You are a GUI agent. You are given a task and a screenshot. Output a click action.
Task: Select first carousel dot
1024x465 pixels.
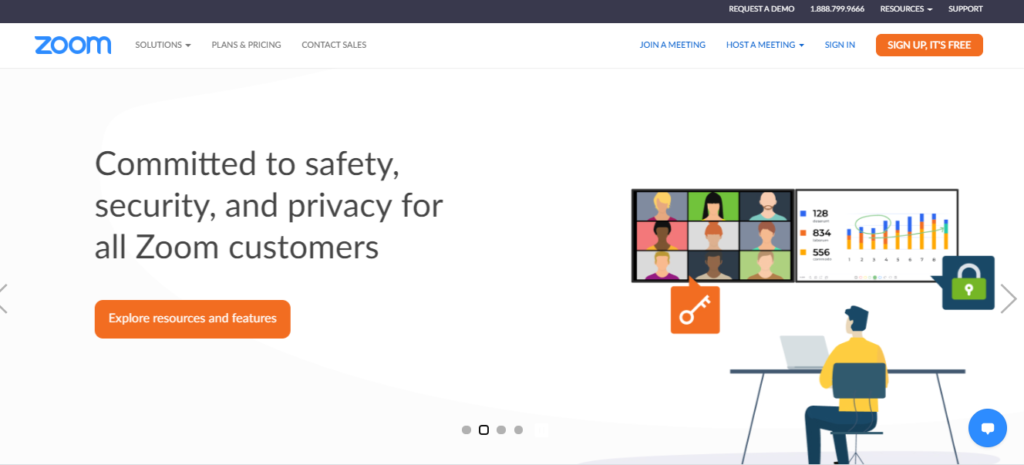[466, 430]
